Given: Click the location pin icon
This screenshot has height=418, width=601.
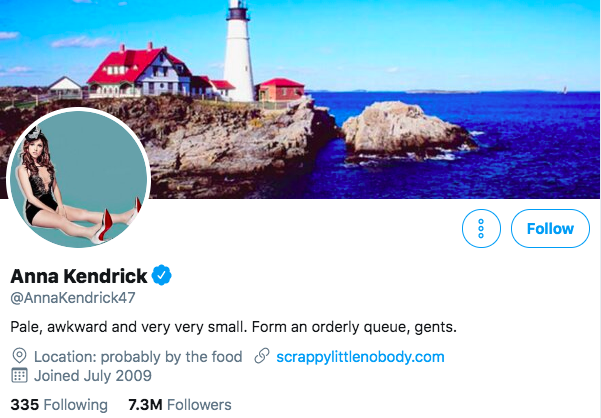Looking at the screenshot, I should [x=19, y=356].
